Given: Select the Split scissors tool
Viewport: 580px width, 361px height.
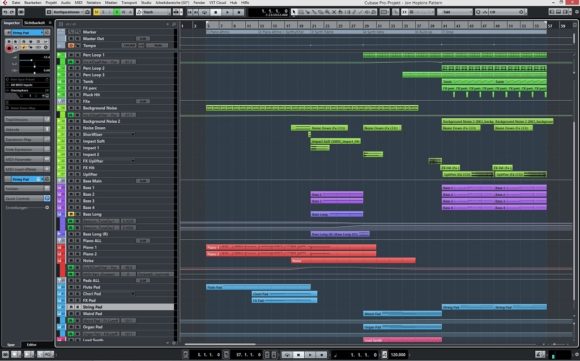Looking at the screenshot, I should 307,12.
